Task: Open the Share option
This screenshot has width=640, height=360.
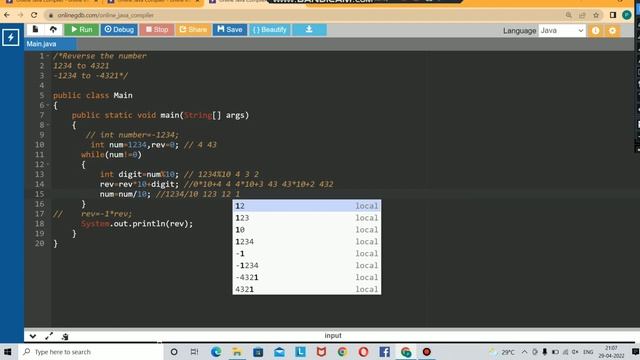Action: tap(193, 29)
